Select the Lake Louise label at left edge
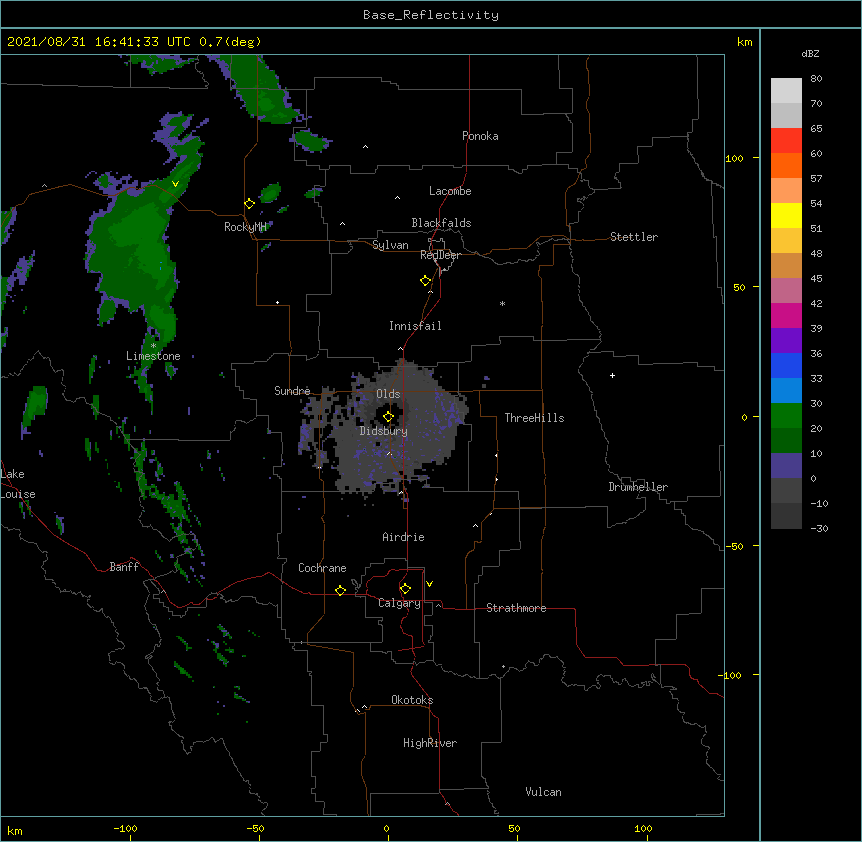 pos(18,484)
